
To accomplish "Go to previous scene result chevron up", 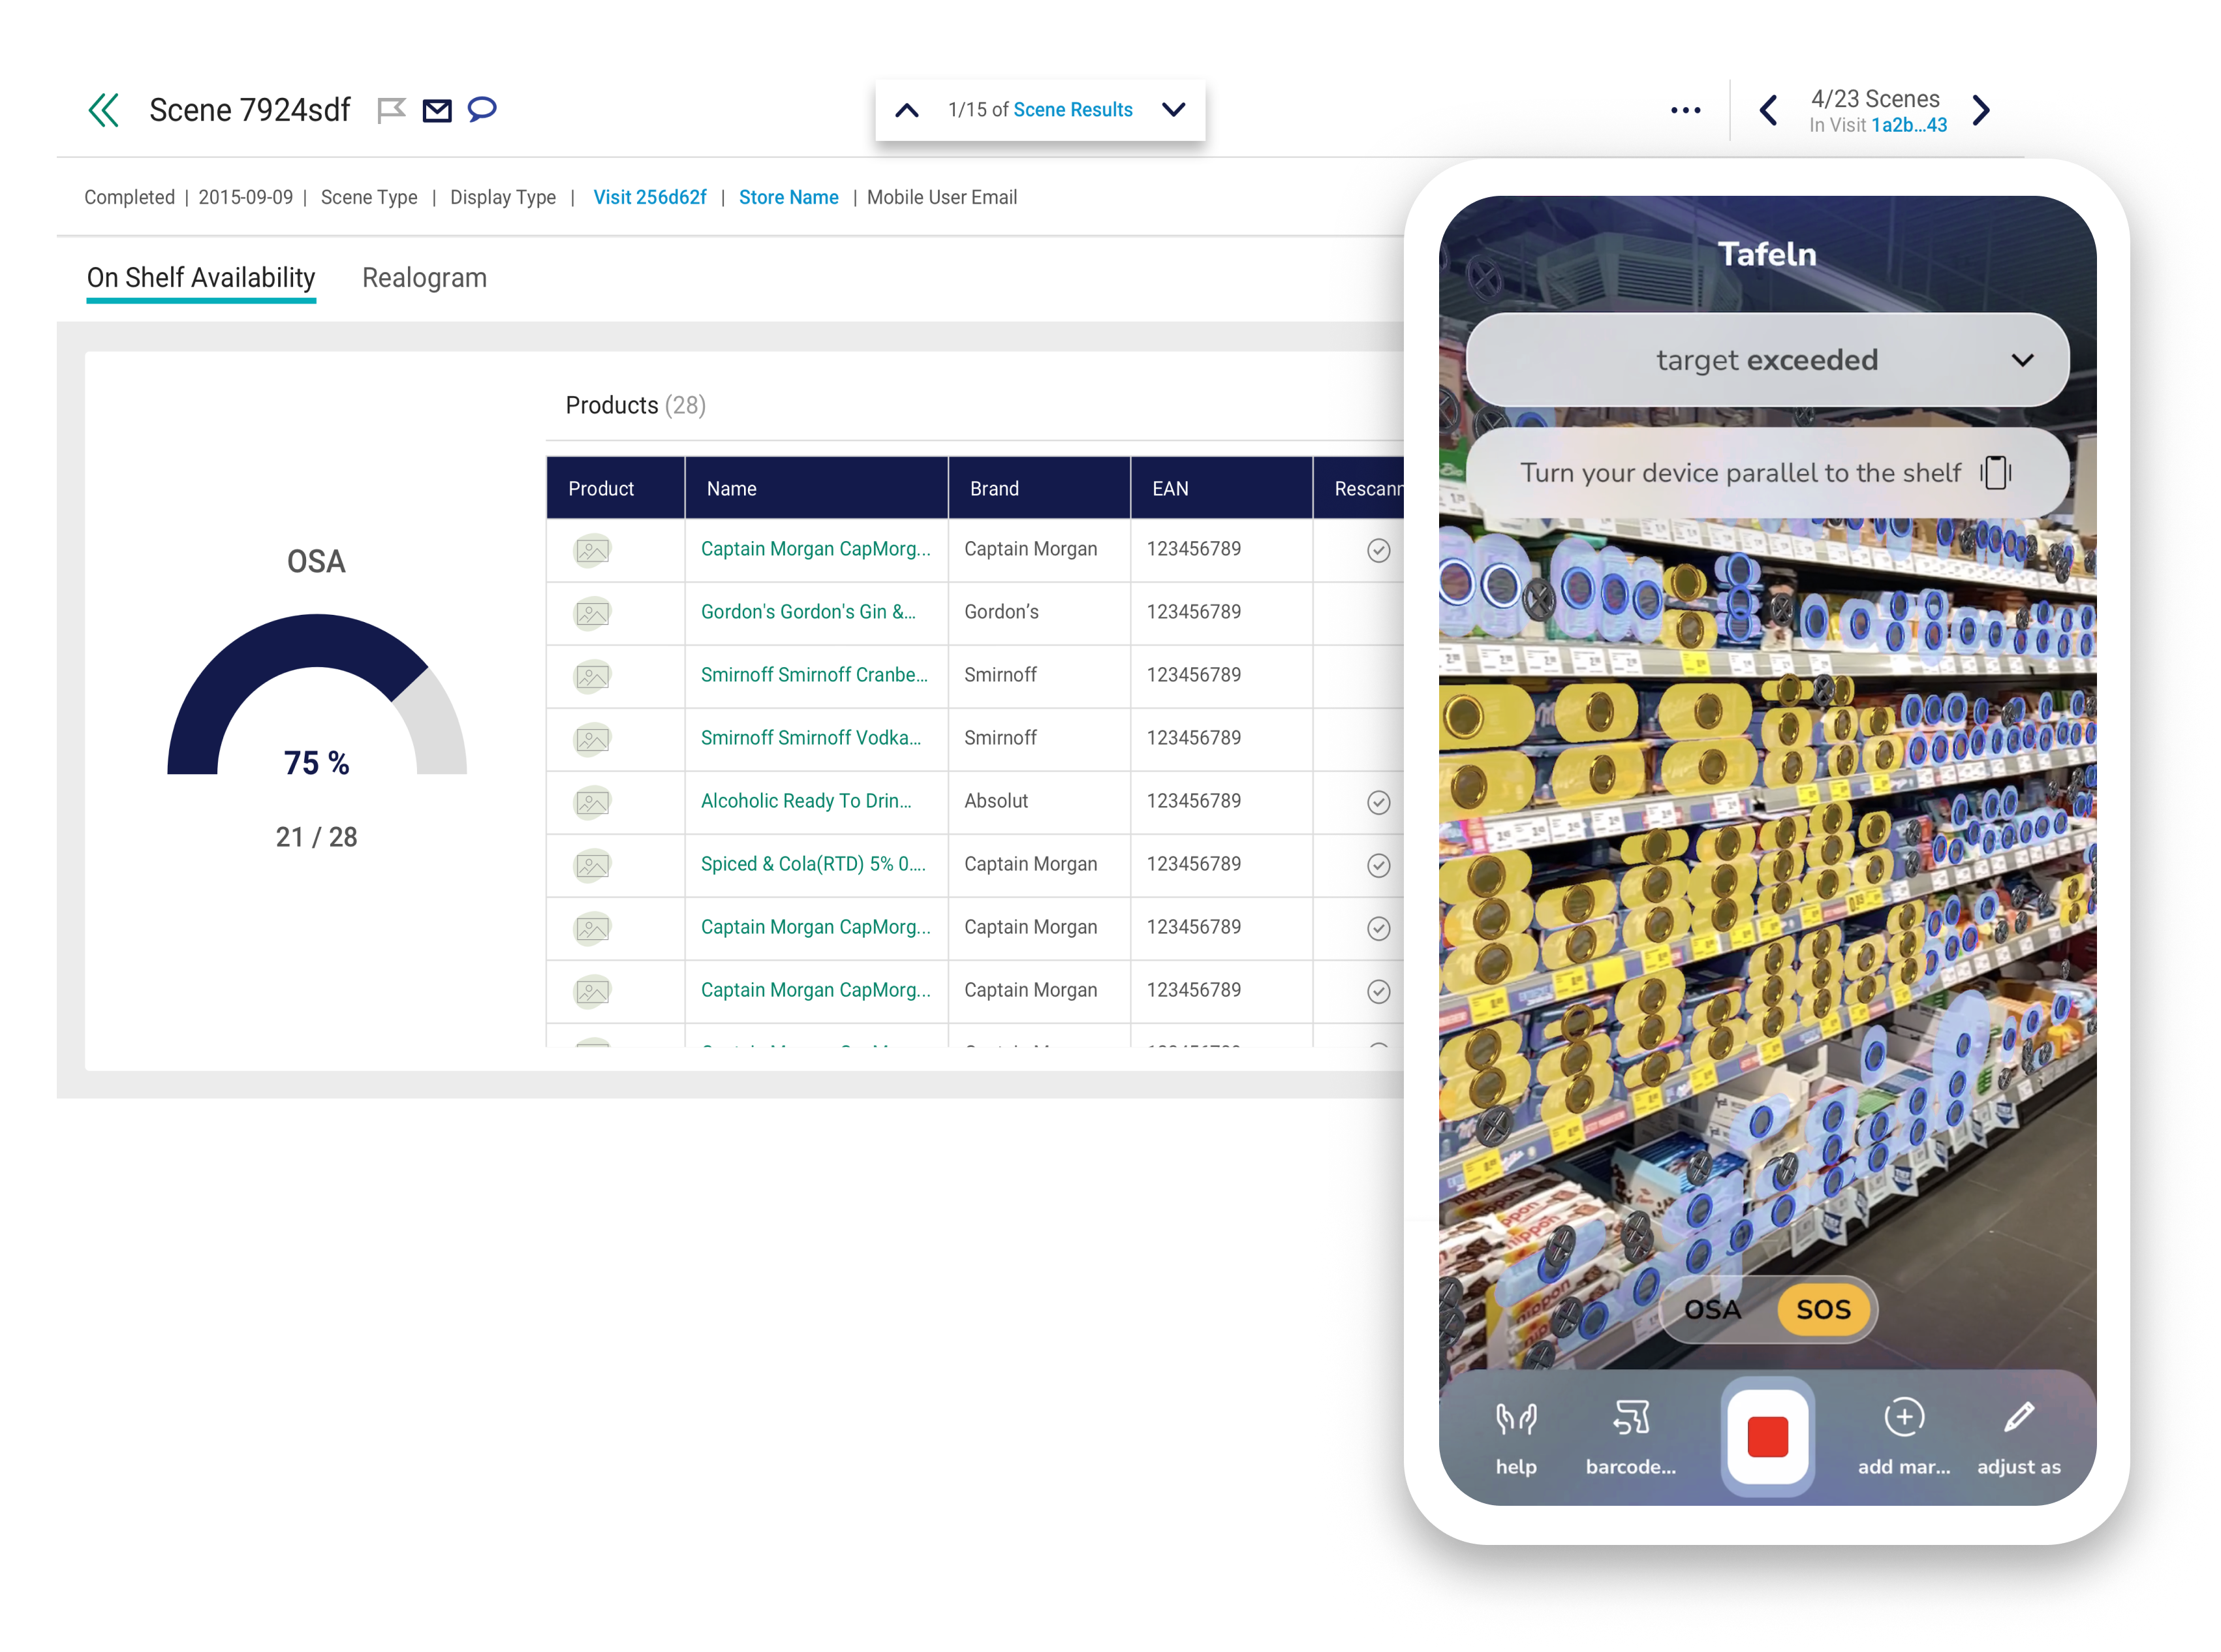I will point(907,110).
